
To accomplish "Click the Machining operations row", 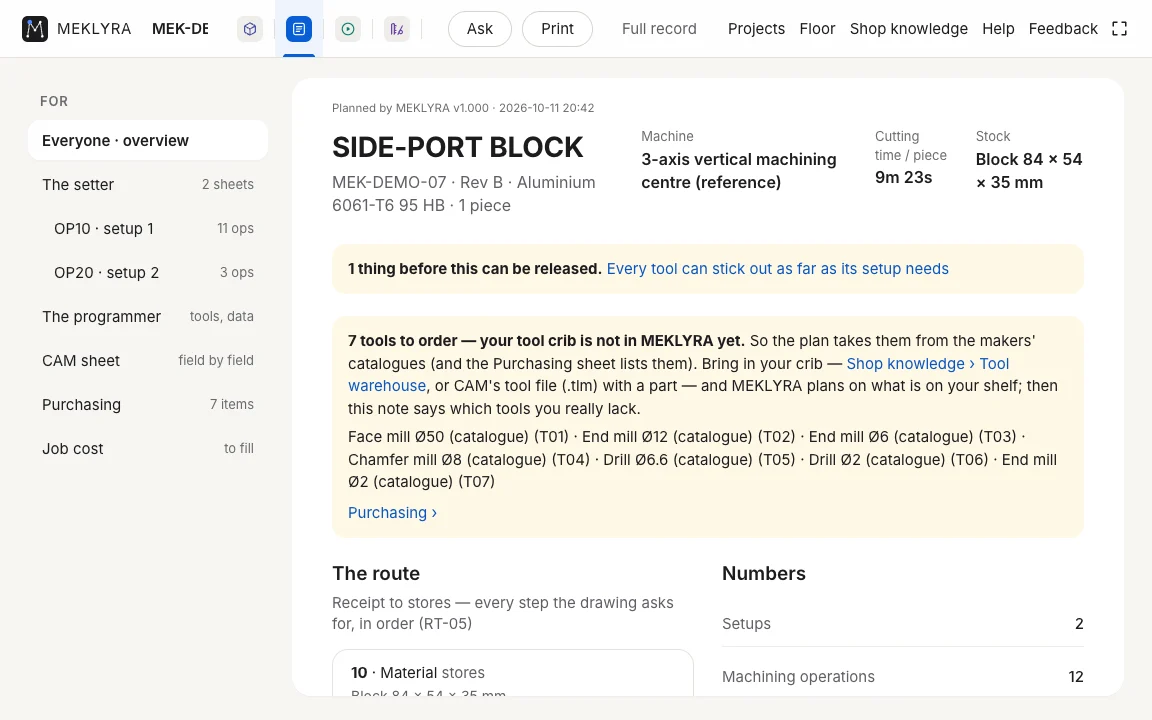I will point(903,677).
